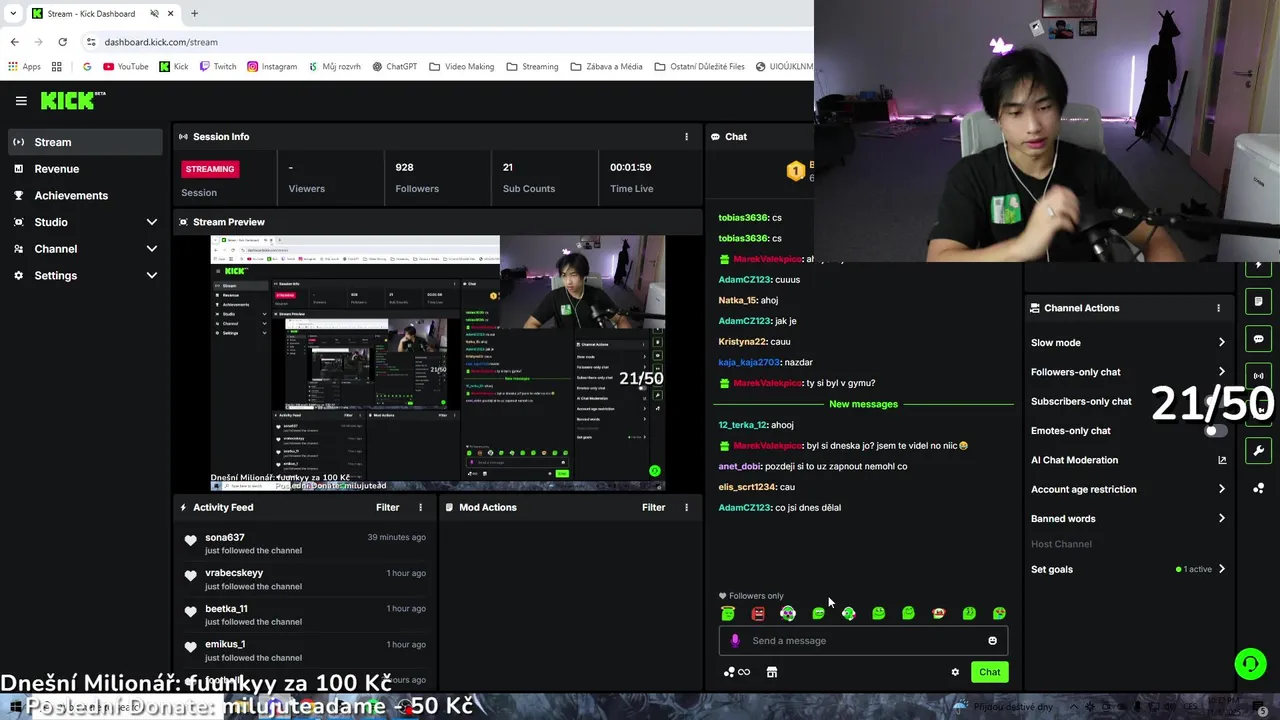Toggle Emotes-only chat switch
Viewport: 1280px width, 720px height.
tap(1214, 431)
